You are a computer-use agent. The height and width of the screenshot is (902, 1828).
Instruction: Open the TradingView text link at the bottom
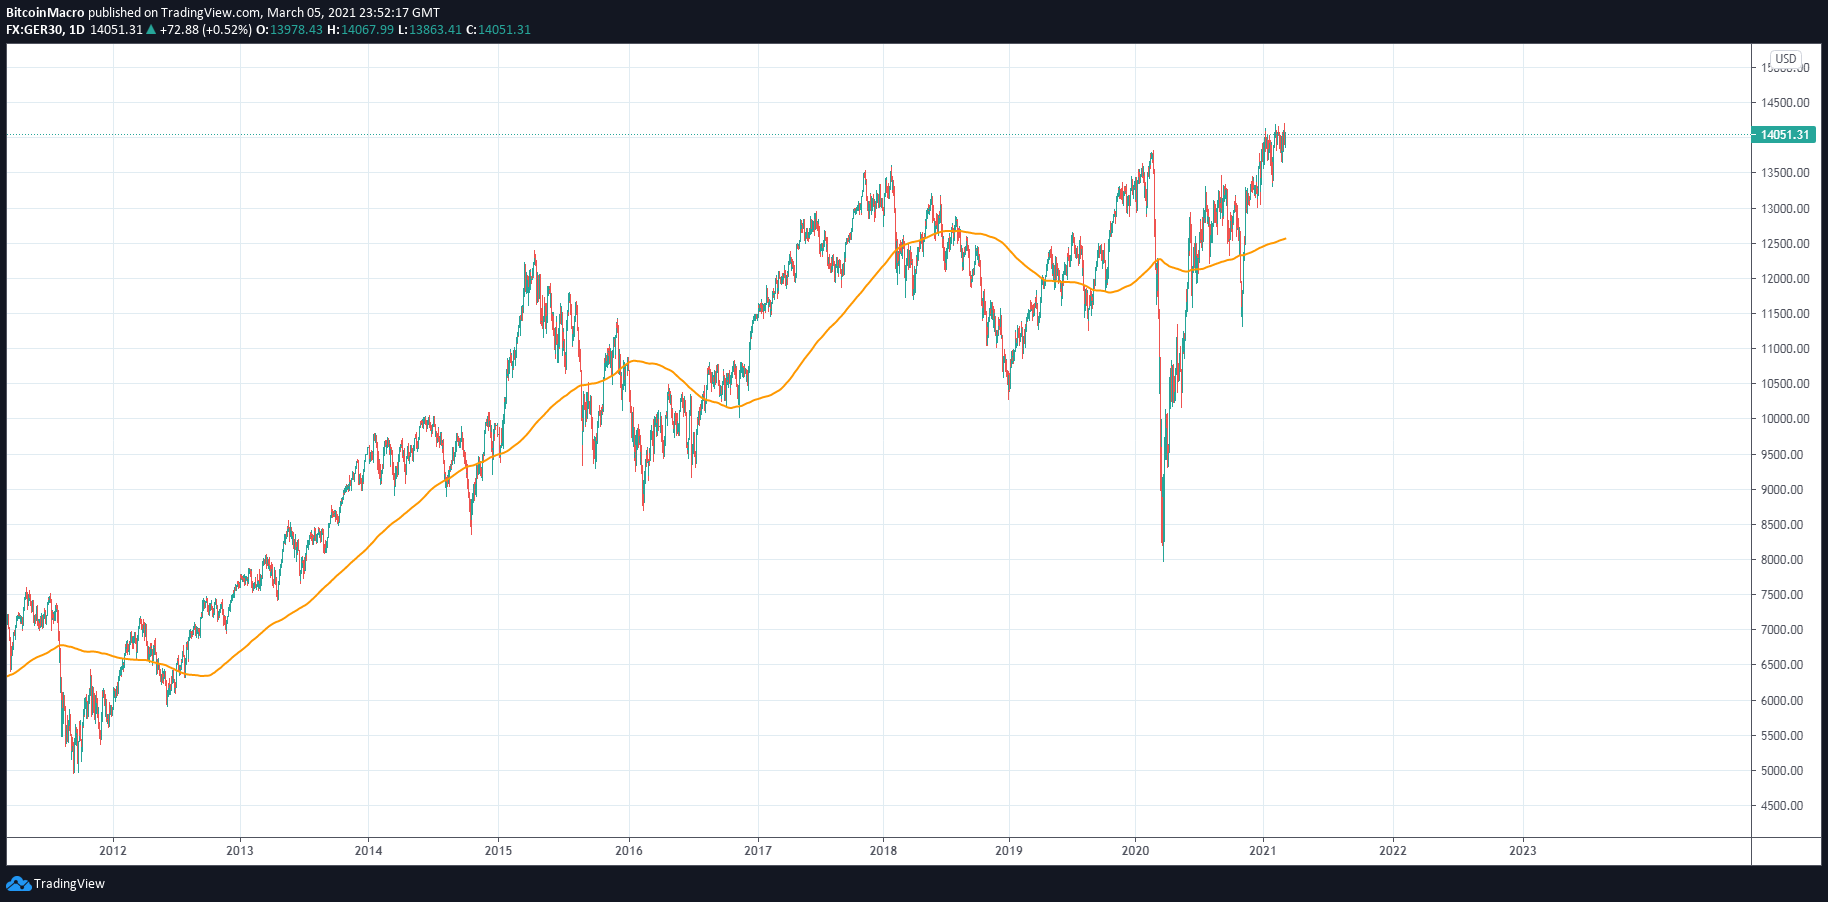coord(69,884)
